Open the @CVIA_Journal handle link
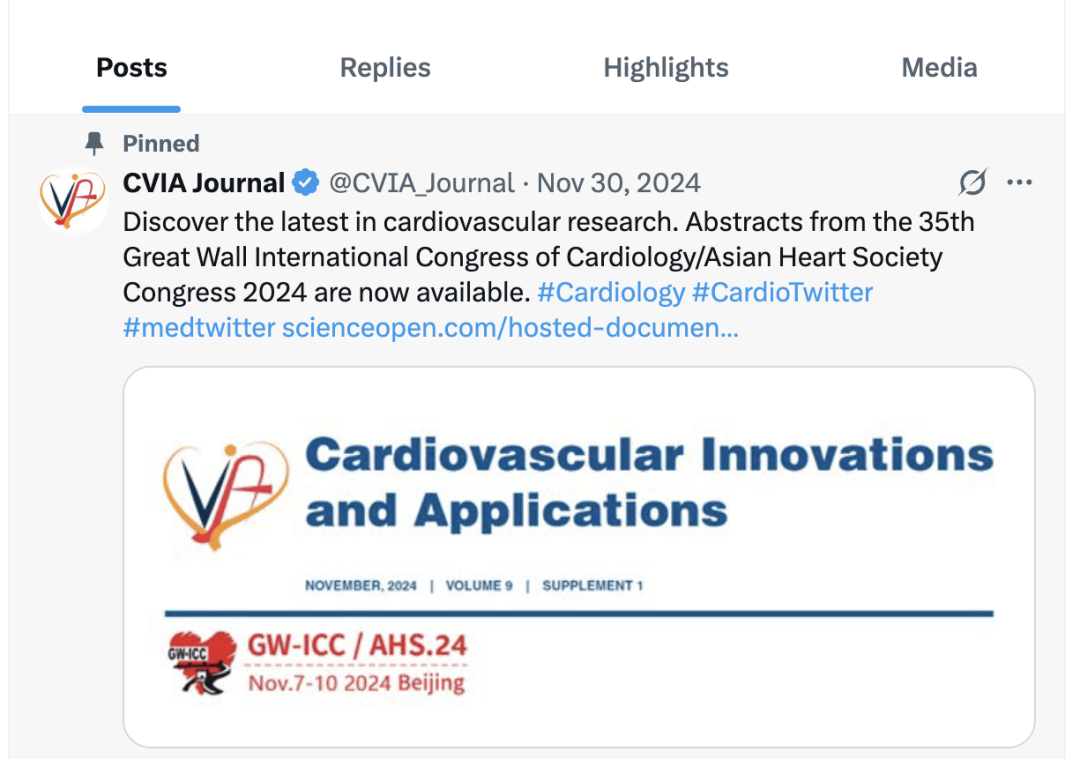 tap(422, 184)
